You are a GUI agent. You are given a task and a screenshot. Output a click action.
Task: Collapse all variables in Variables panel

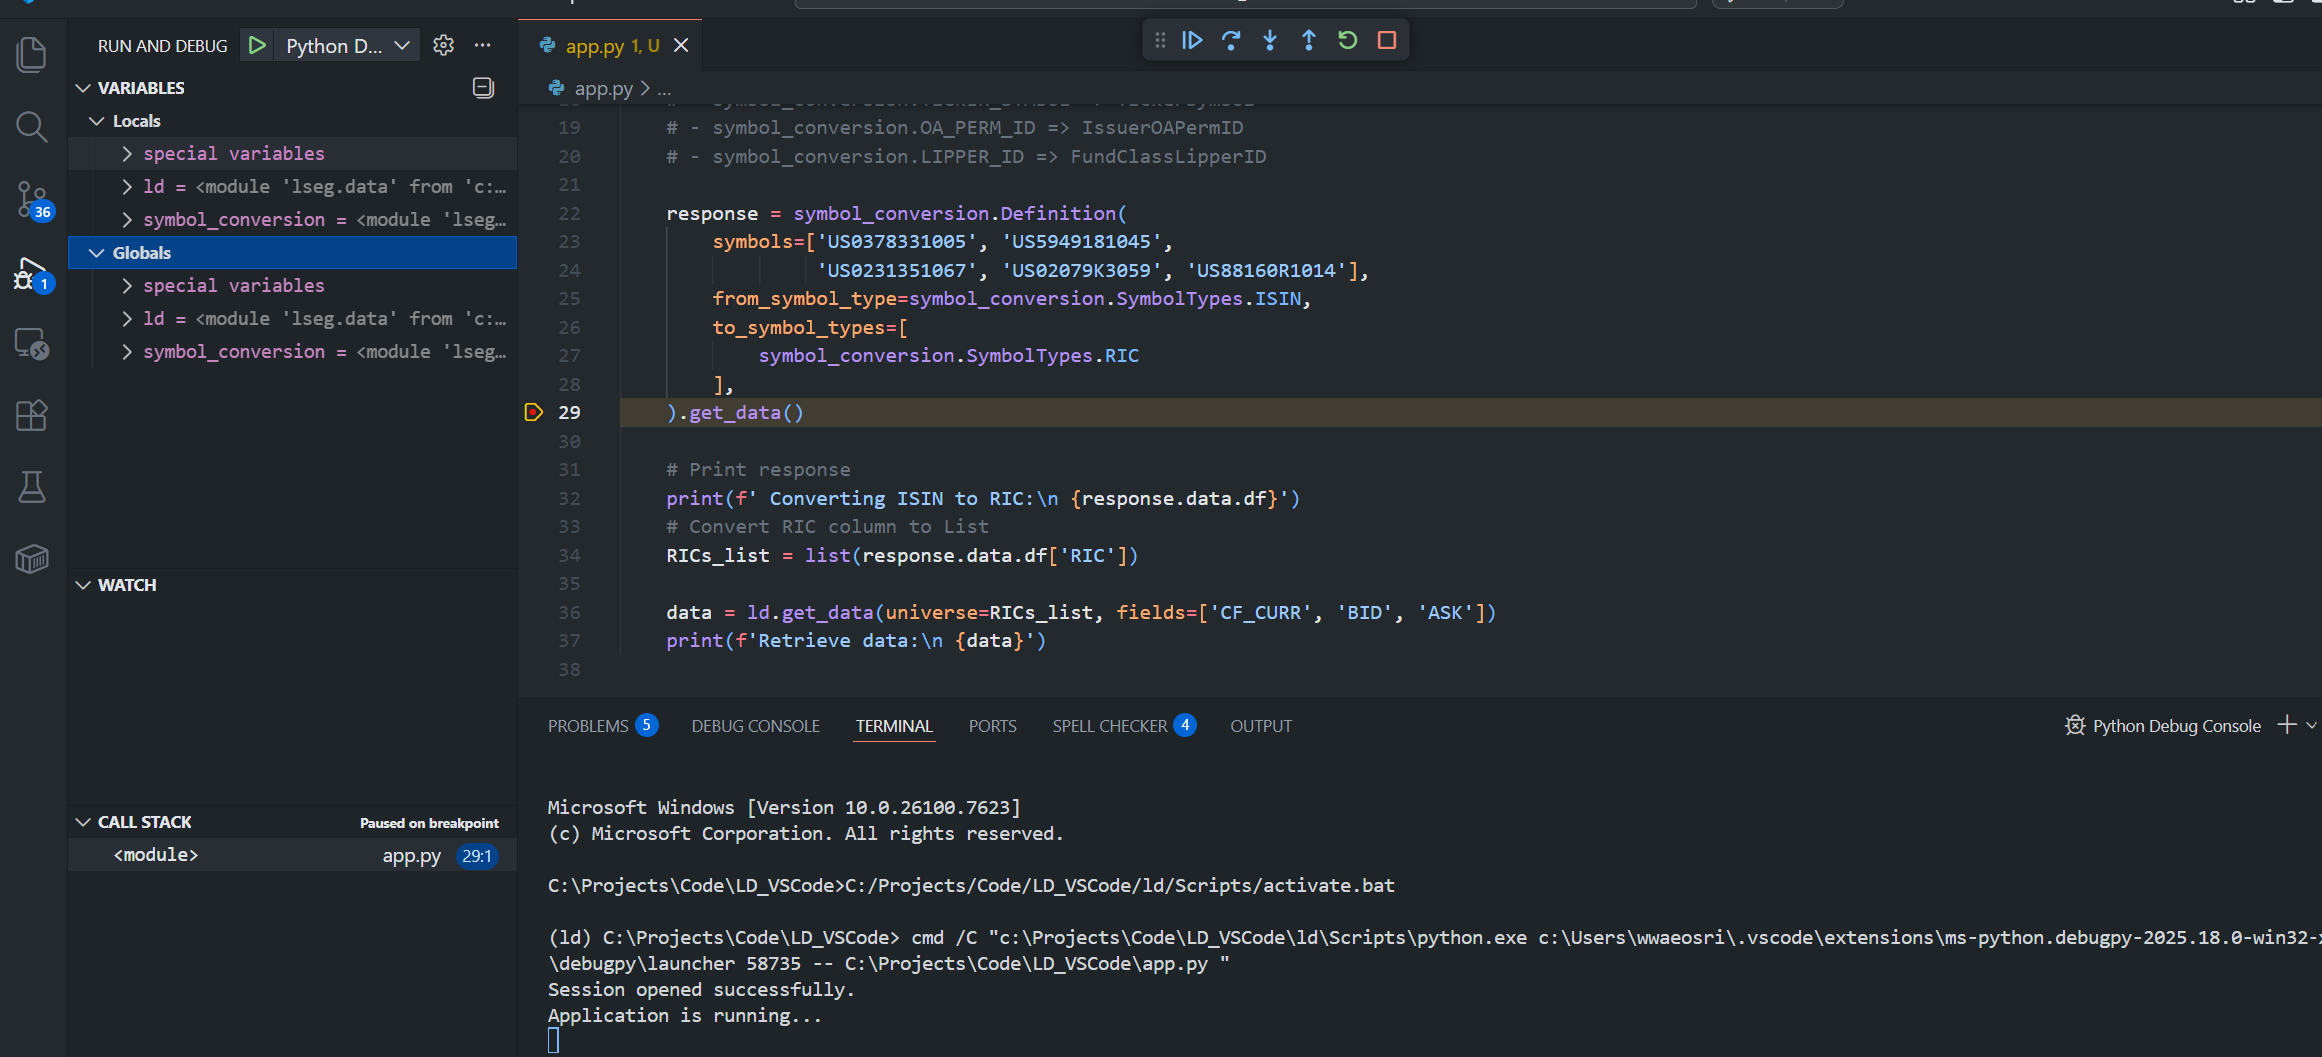pos(482,88)
